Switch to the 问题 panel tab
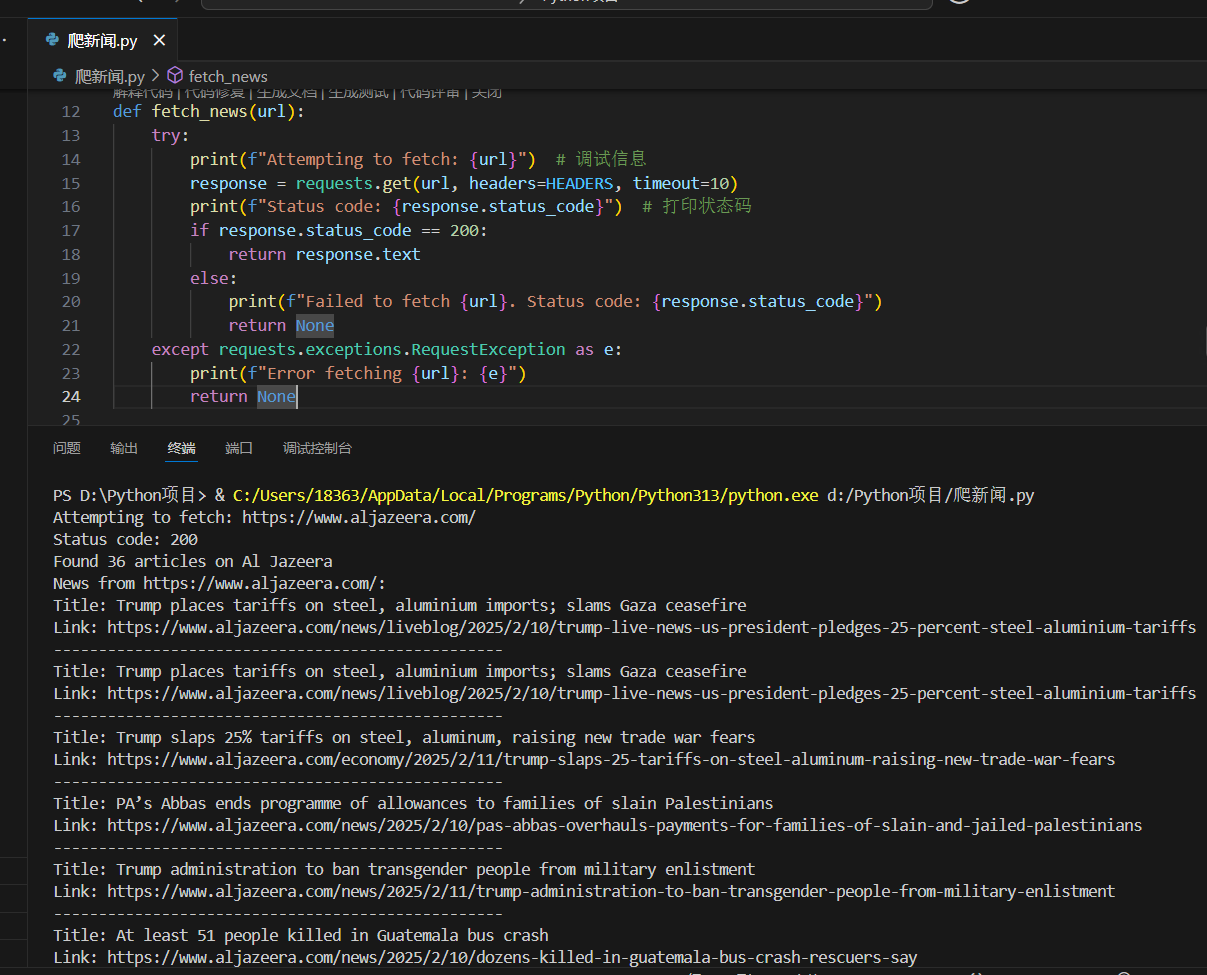The width and height of the screenshot is (1207, 975). coord(67,448)
